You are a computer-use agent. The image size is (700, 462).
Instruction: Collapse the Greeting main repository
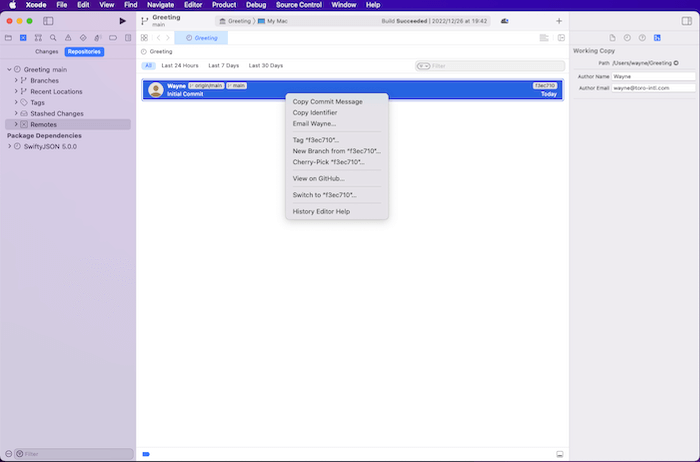pyautogui.click(x=9, y=70)
